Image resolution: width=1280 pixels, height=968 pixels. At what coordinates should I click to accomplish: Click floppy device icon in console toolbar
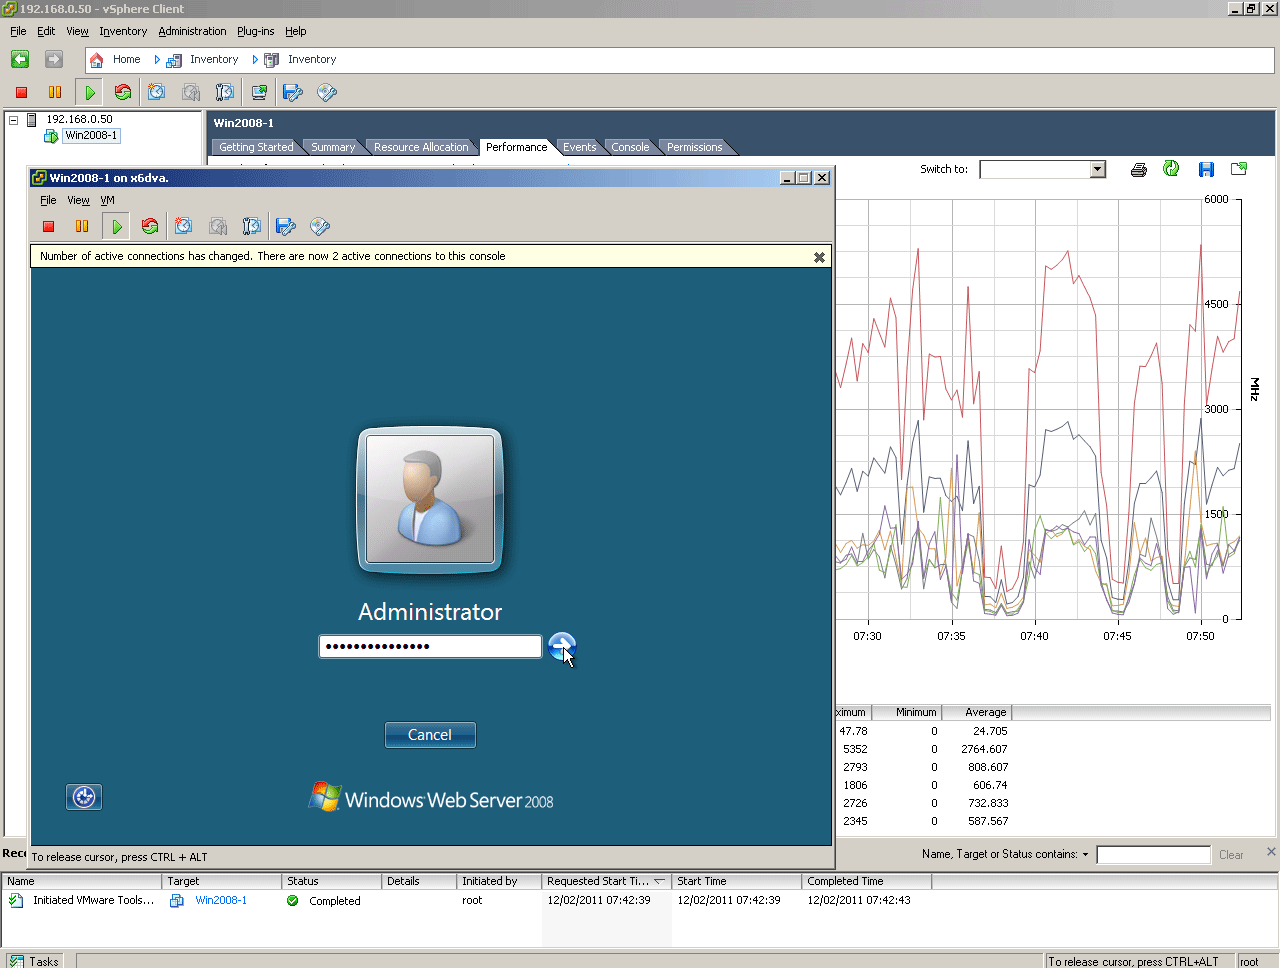(x=285, y=227)
